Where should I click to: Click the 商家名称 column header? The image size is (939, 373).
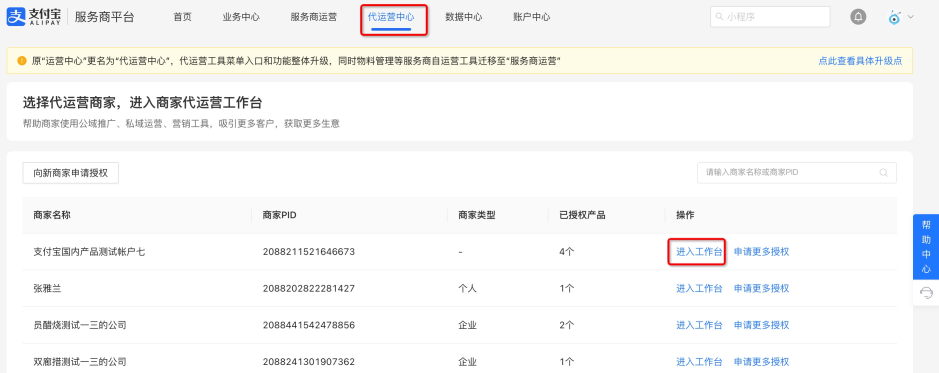[x=52, y=215]
